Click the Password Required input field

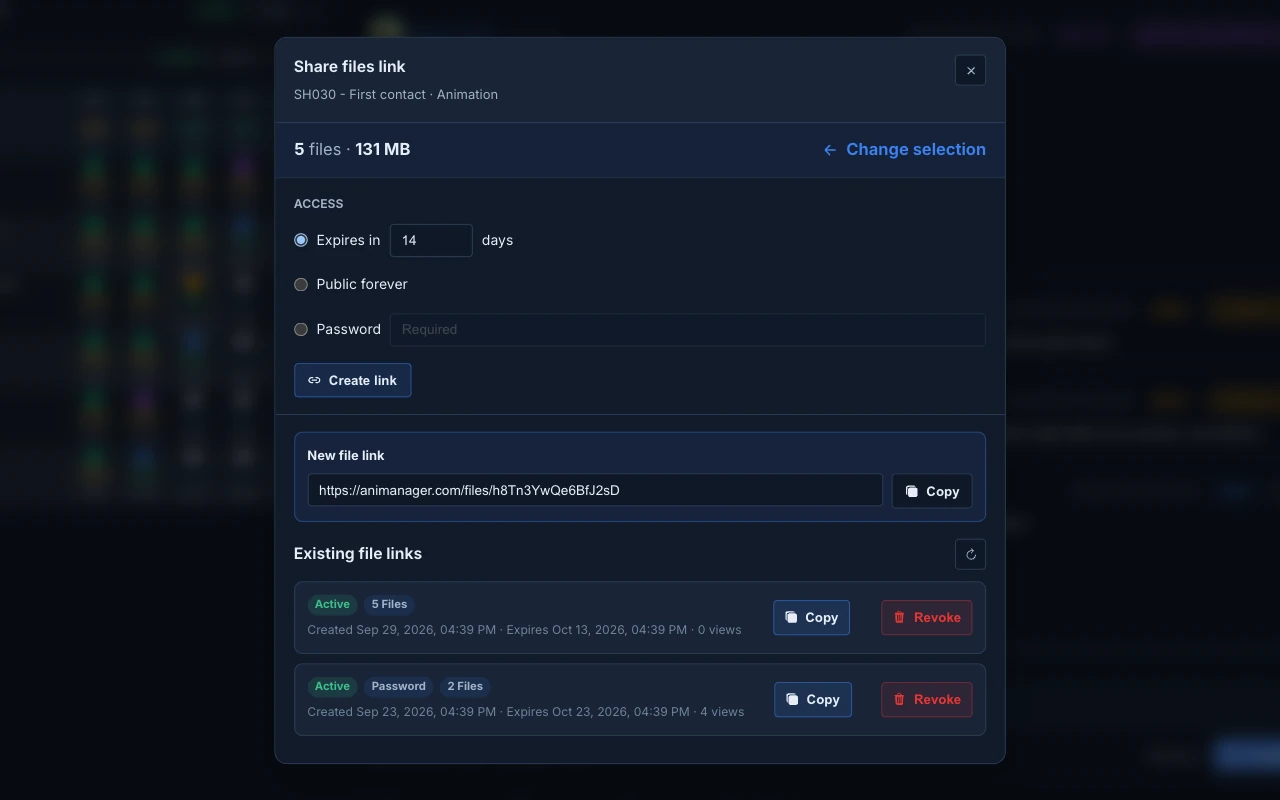(688, 329)
